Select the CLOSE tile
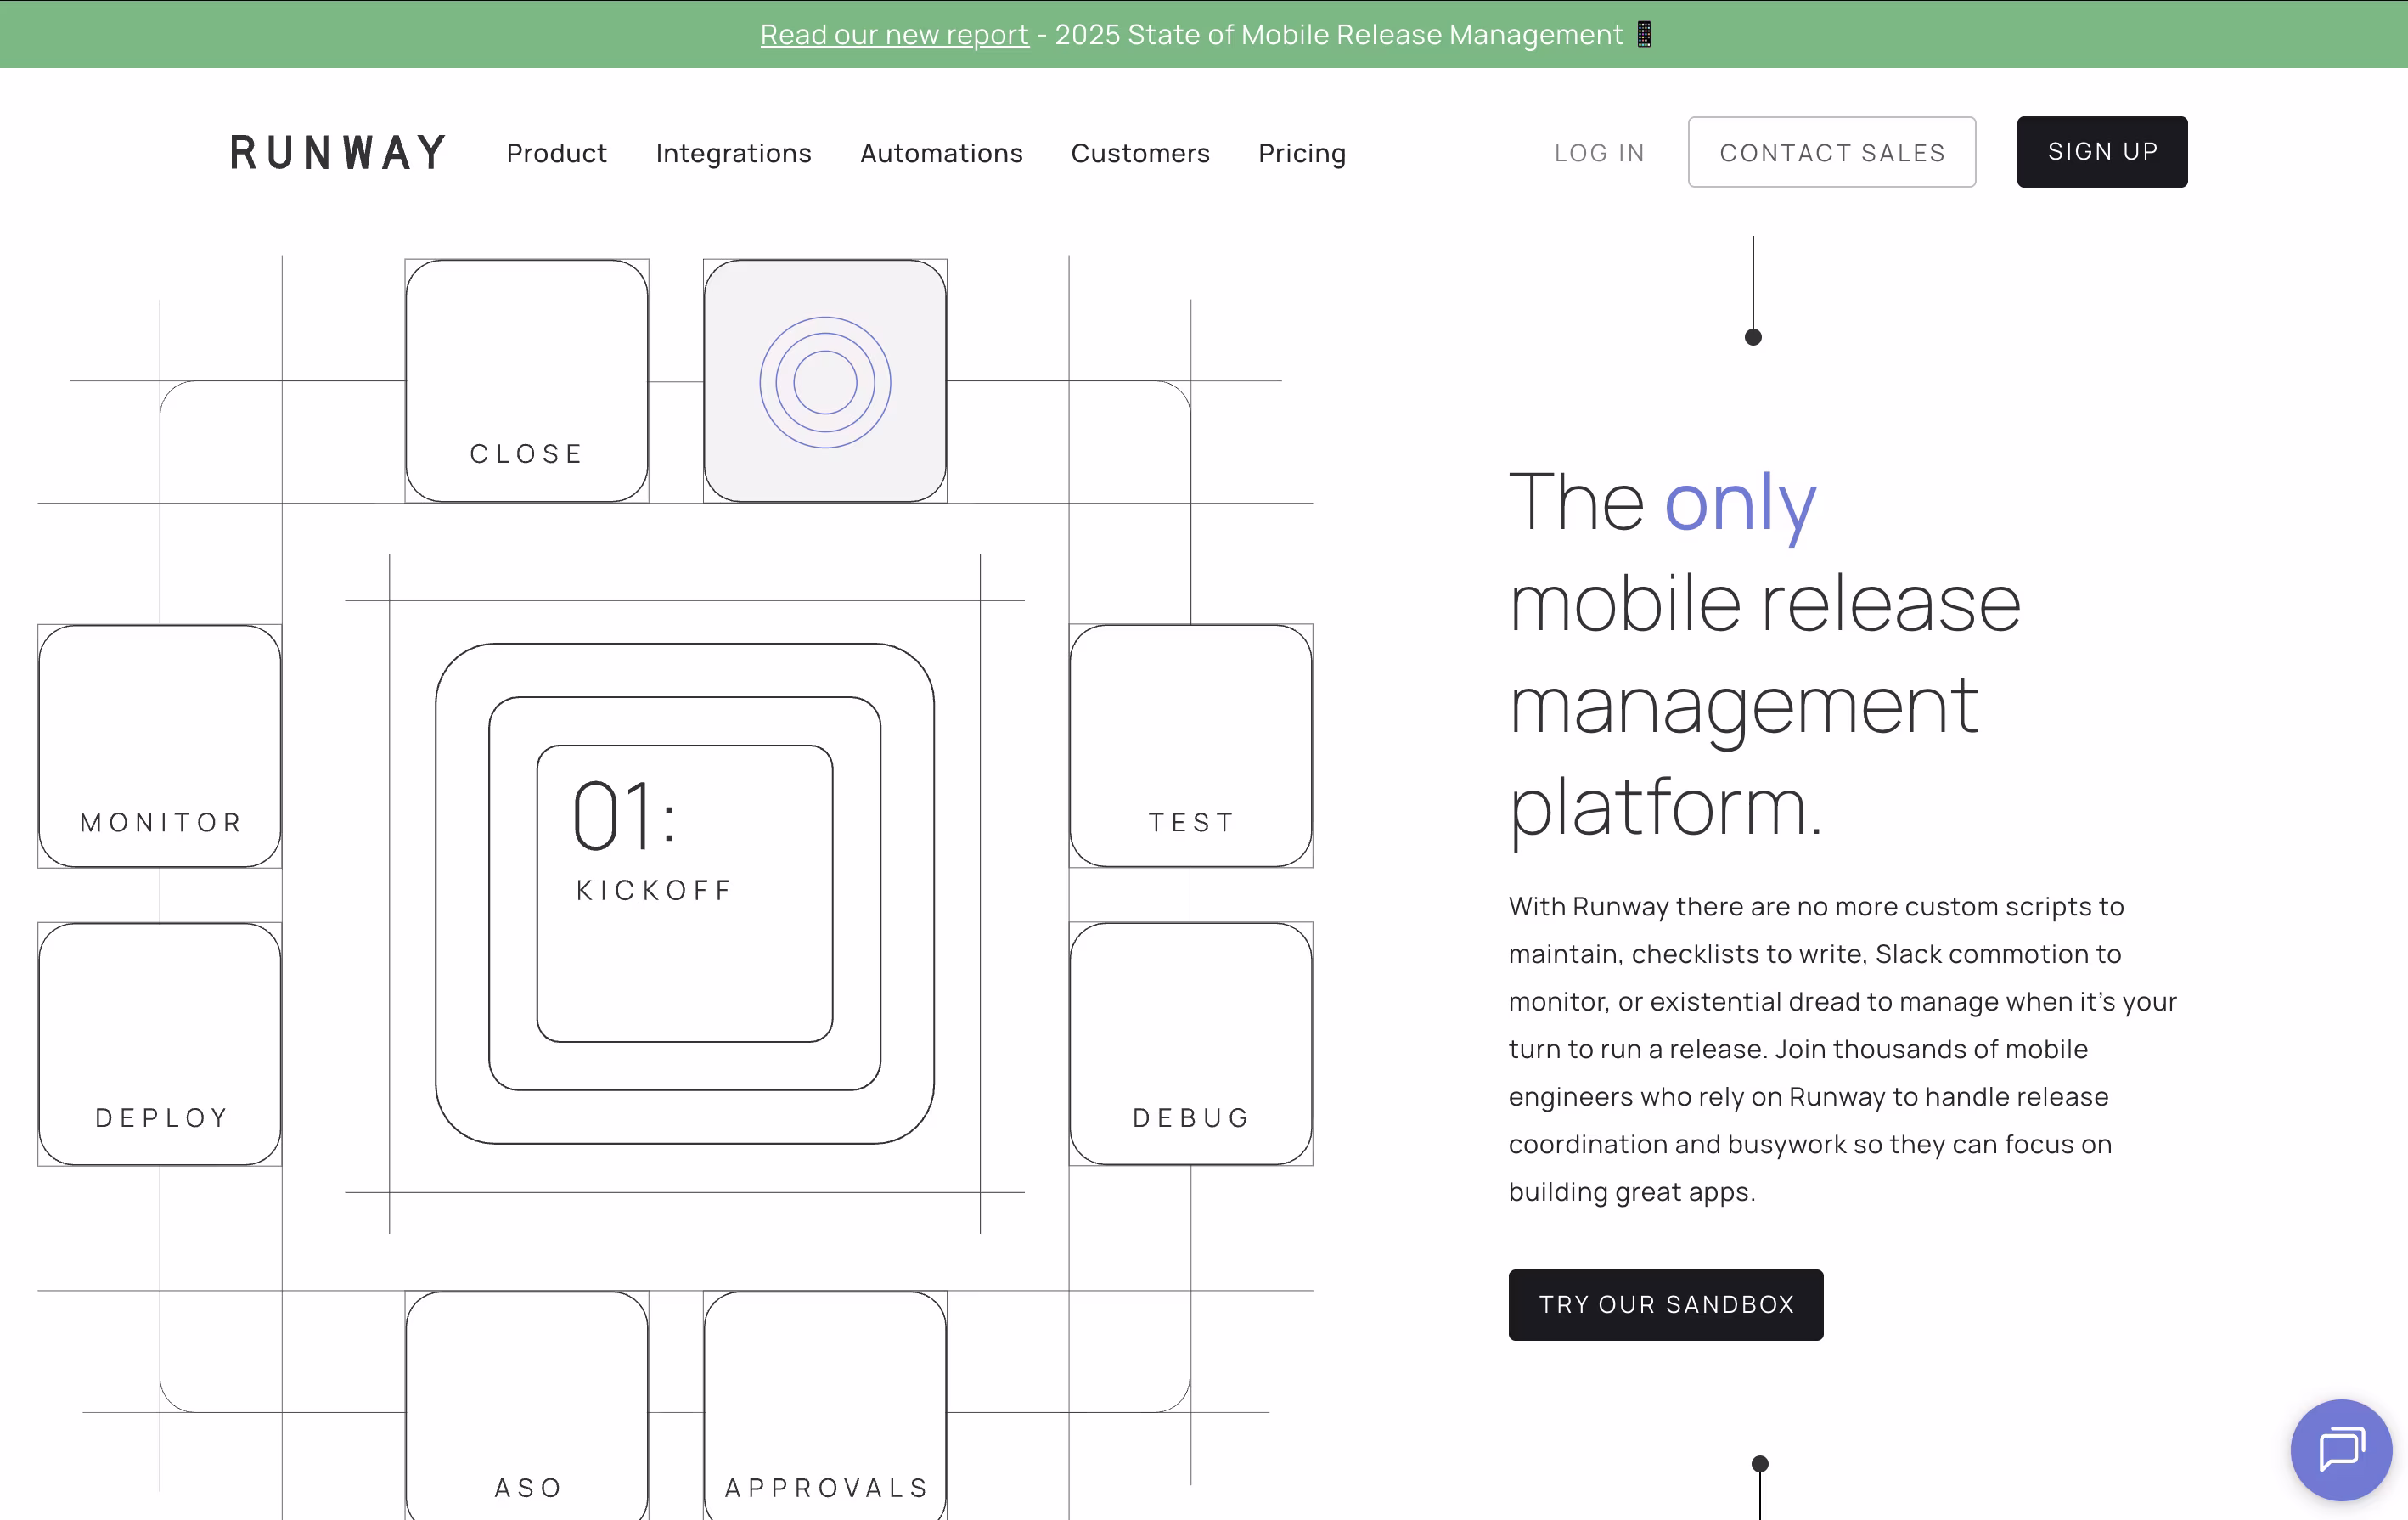 [527, 381]
